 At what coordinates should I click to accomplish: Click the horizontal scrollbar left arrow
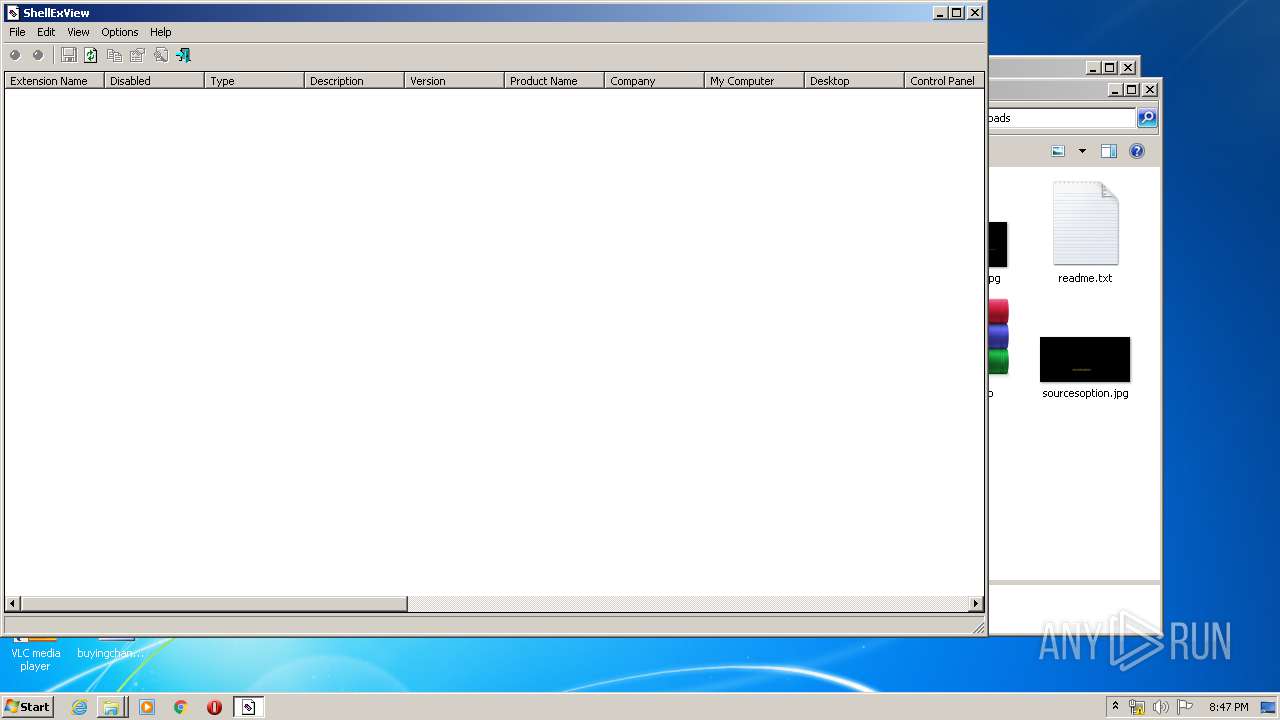click(x=13, y=604)
